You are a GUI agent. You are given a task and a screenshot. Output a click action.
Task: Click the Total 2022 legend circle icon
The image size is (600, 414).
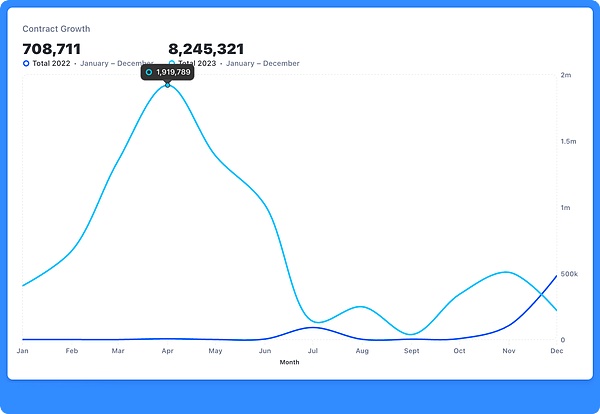point(26,63)
